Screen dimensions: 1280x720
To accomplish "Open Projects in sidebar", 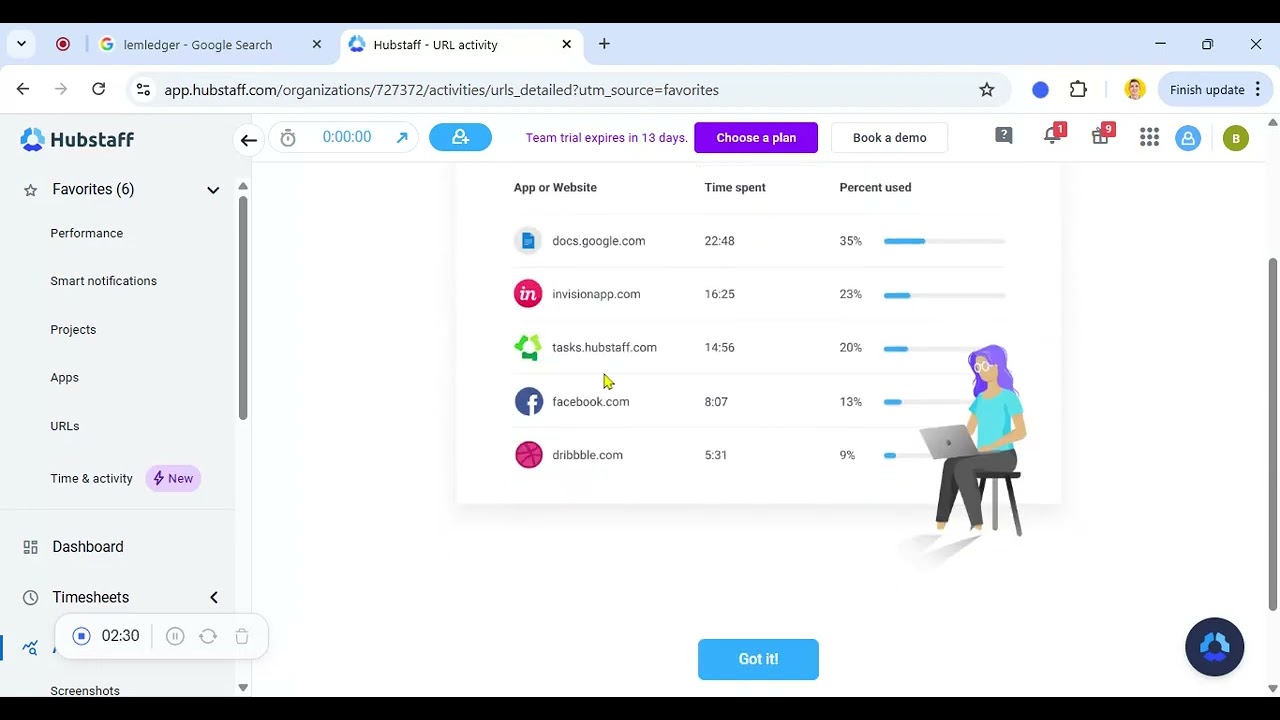I will 73,330.
